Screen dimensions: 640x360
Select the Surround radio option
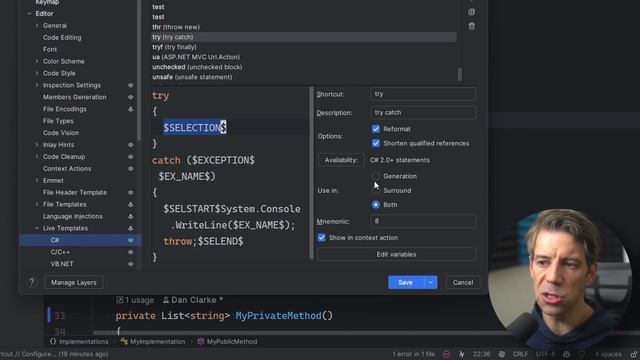click(x=376, y=191)
